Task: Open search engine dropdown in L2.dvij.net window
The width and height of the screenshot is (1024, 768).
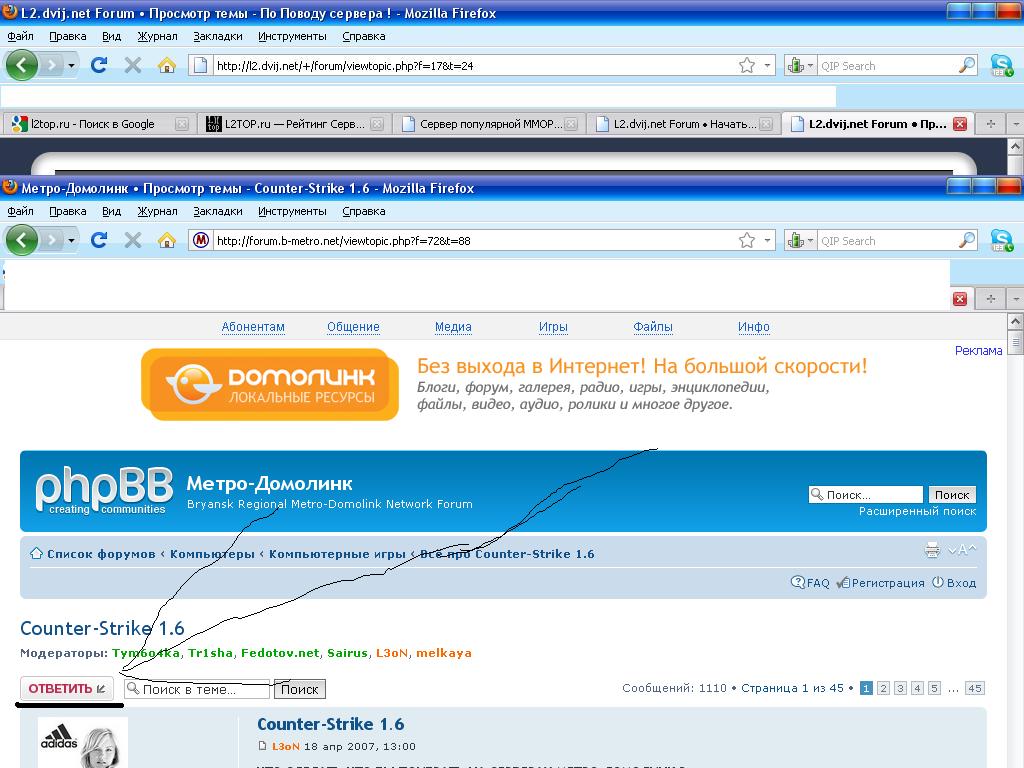Action: [810, 65]
